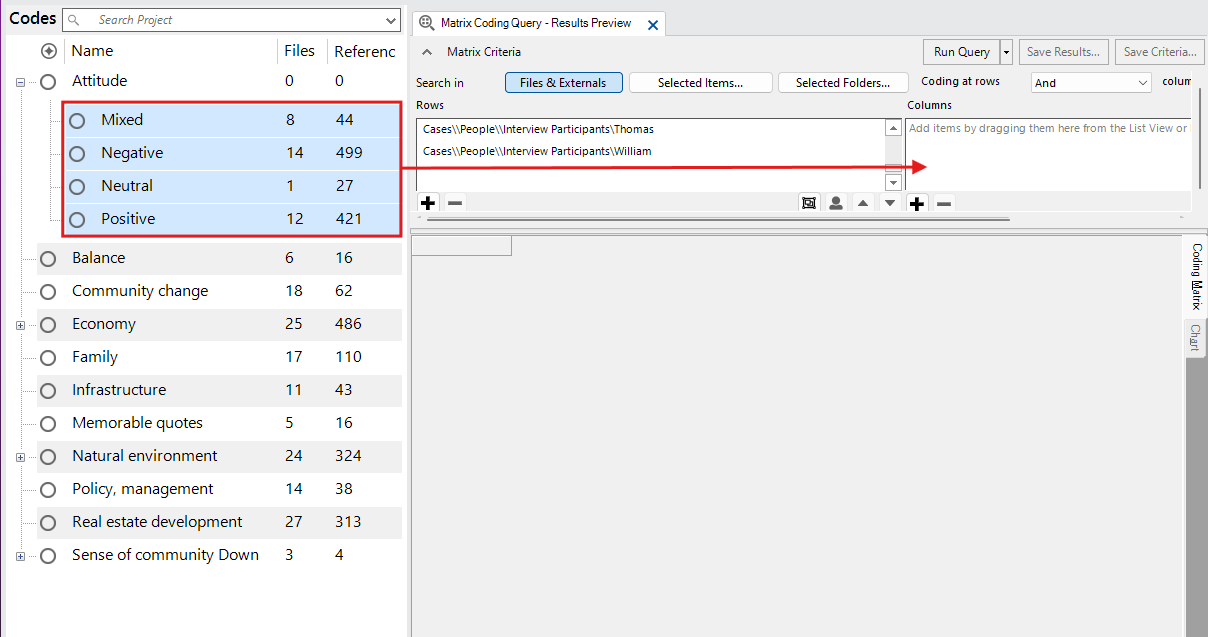Switch to the Chart side tab
1208x637 pixels.
tap(1195, 338)
